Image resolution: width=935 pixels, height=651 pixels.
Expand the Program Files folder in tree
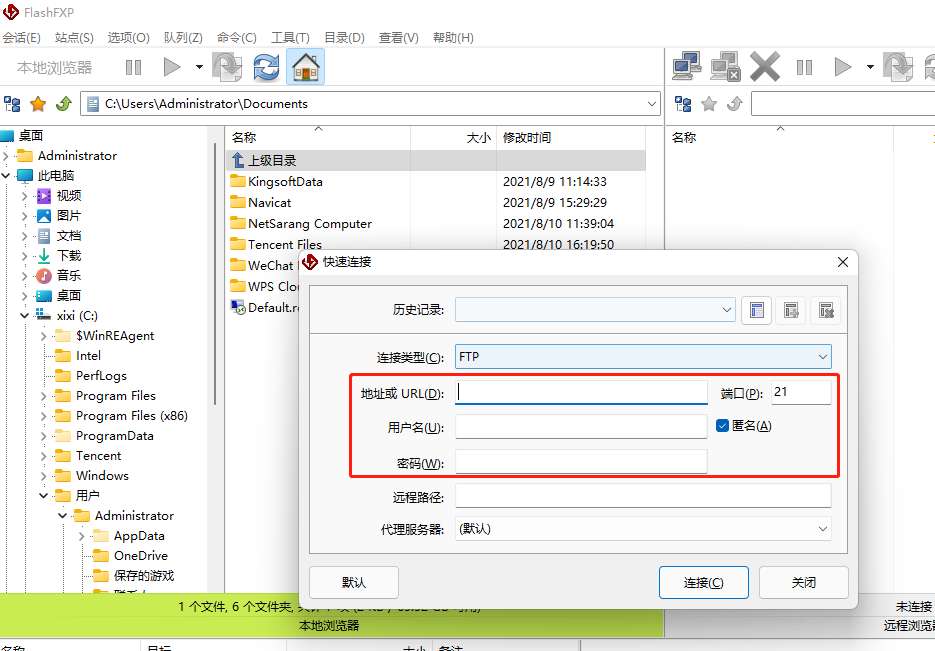click(45, 396)
